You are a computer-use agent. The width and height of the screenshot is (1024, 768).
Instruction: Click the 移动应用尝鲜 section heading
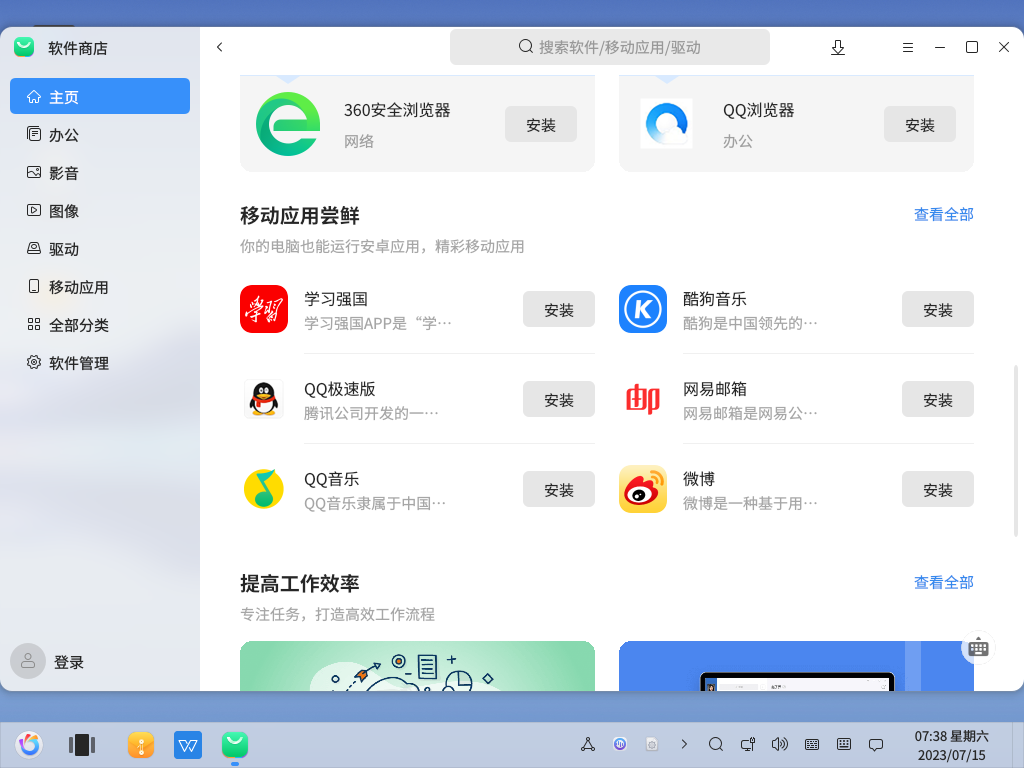pos(300,216)
